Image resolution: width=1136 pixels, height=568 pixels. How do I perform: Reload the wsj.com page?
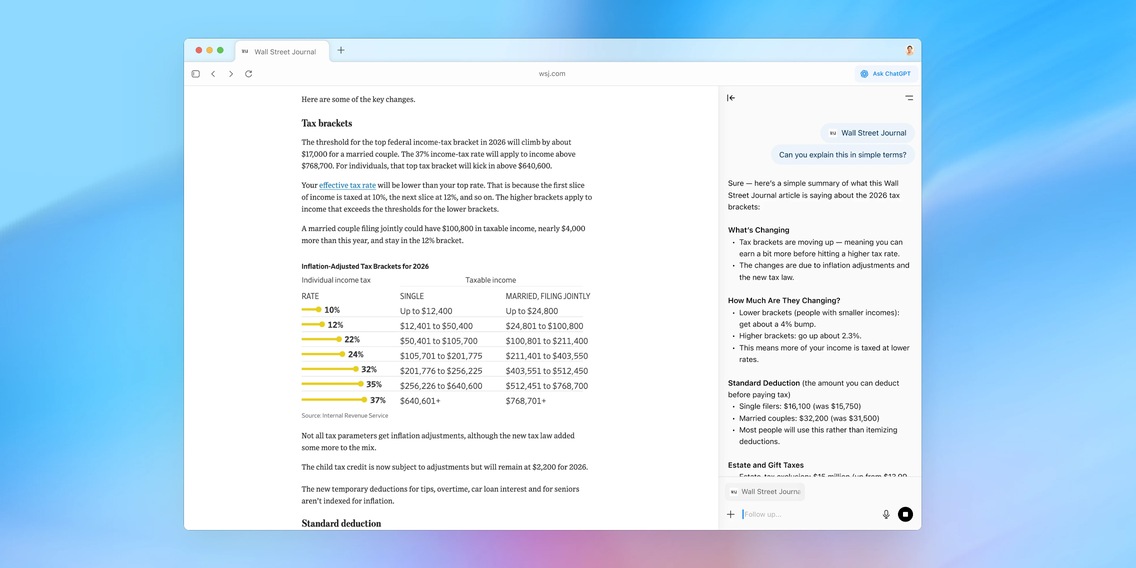249,74
